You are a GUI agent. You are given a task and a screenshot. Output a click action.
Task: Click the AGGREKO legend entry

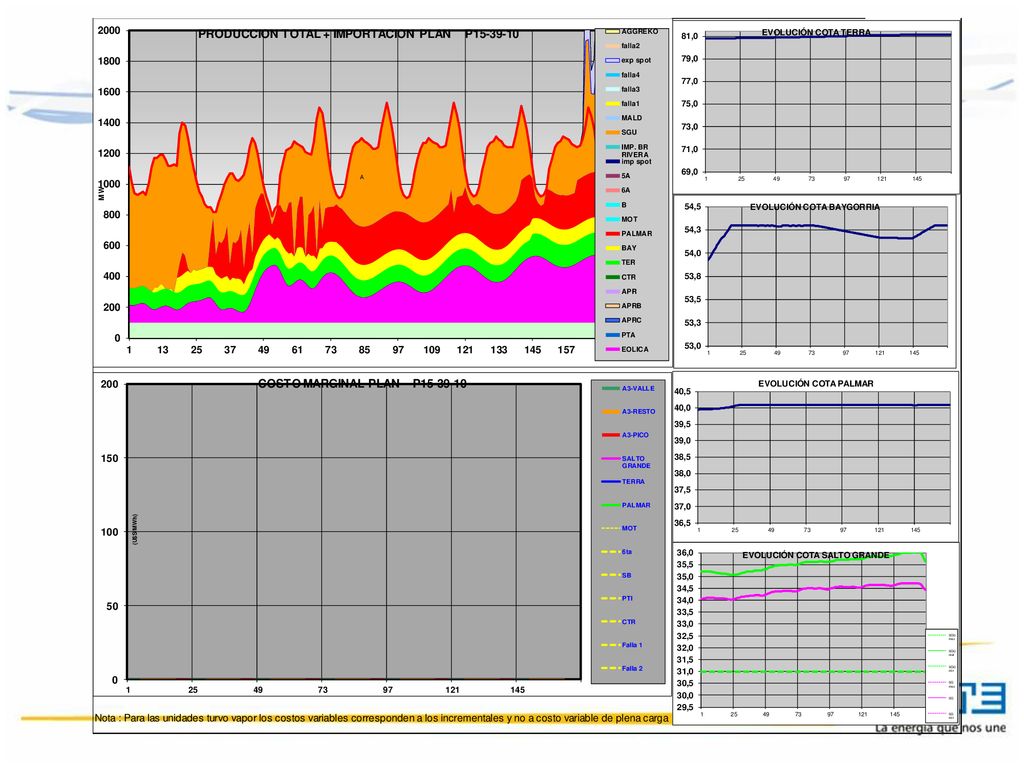pos(632,31)
